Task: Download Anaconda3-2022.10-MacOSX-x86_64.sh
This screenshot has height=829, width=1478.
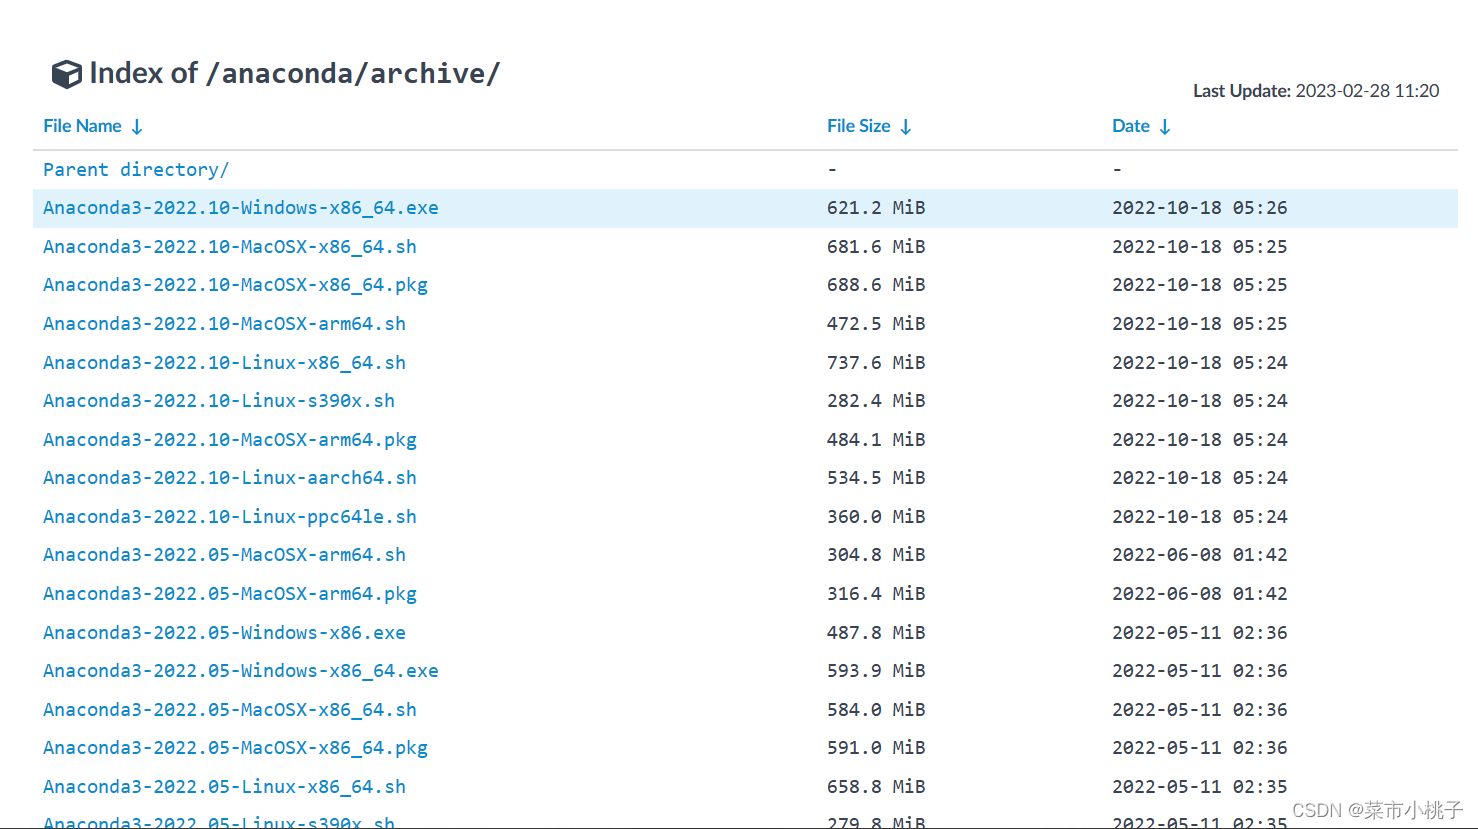Action: pos(230,247)
